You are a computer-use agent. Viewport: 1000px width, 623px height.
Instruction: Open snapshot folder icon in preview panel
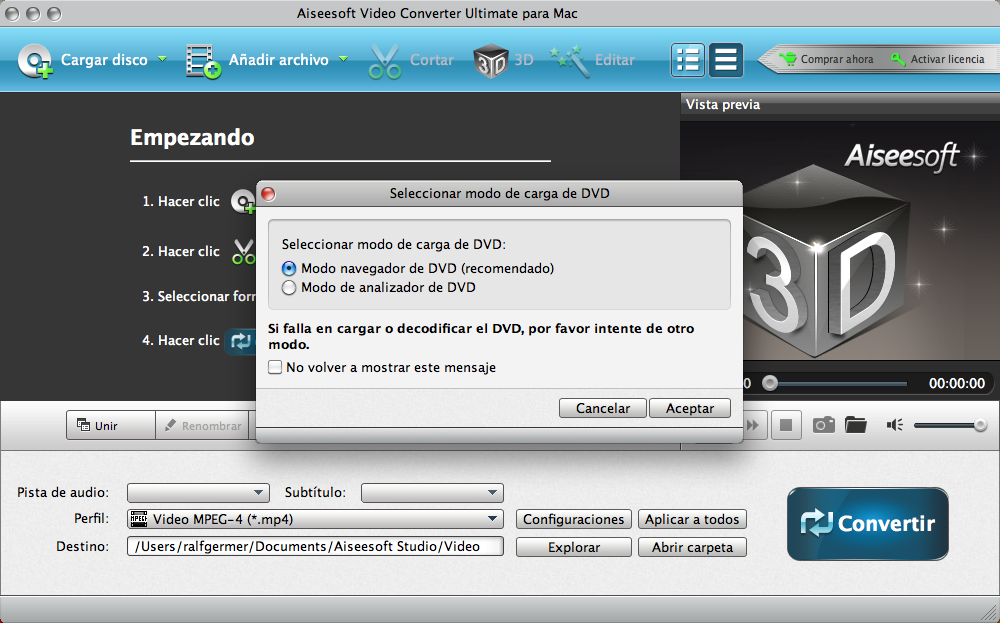[856, 425]
